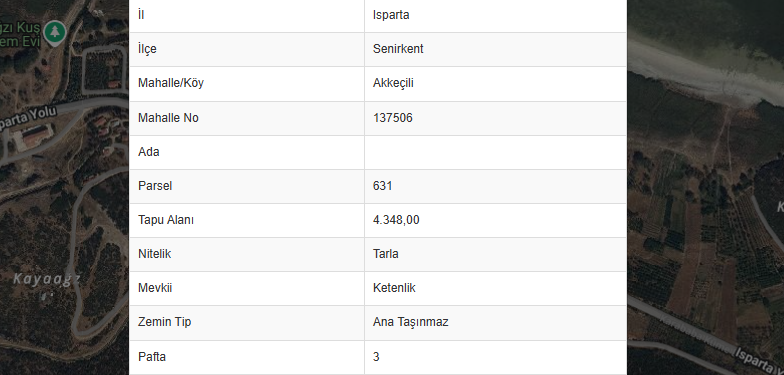Select the Isparta province value cell
This screenshot has width=784, height=375.
496,16
